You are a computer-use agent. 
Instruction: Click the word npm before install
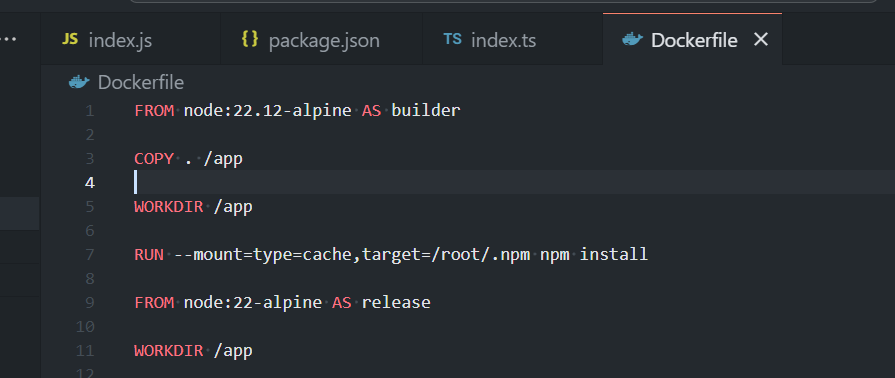[555, 255]
